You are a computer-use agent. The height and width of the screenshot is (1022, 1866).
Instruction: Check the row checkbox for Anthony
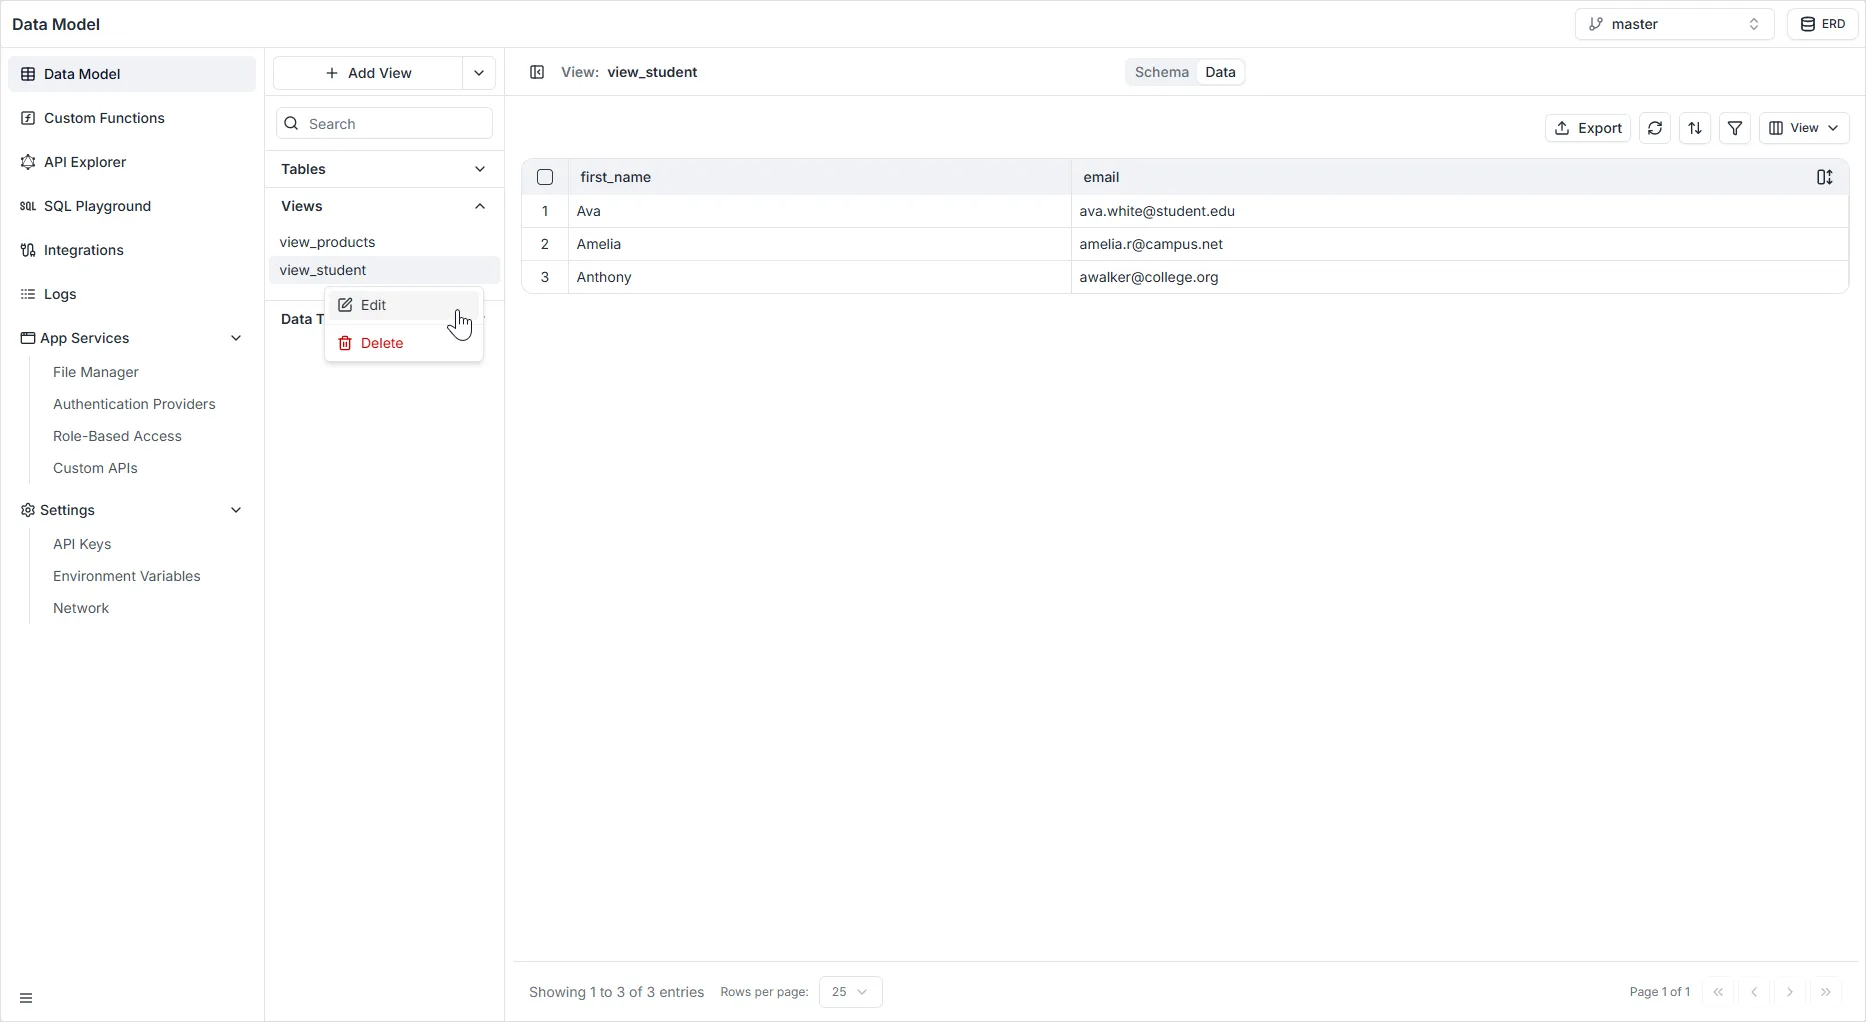[545, 277]
